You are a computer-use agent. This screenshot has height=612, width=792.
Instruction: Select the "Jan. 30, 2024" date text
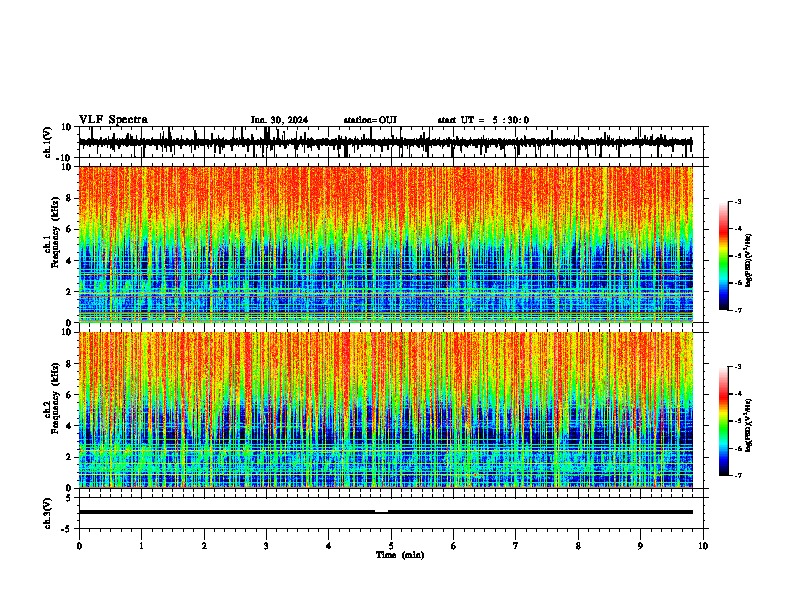[x=279, y=120]
